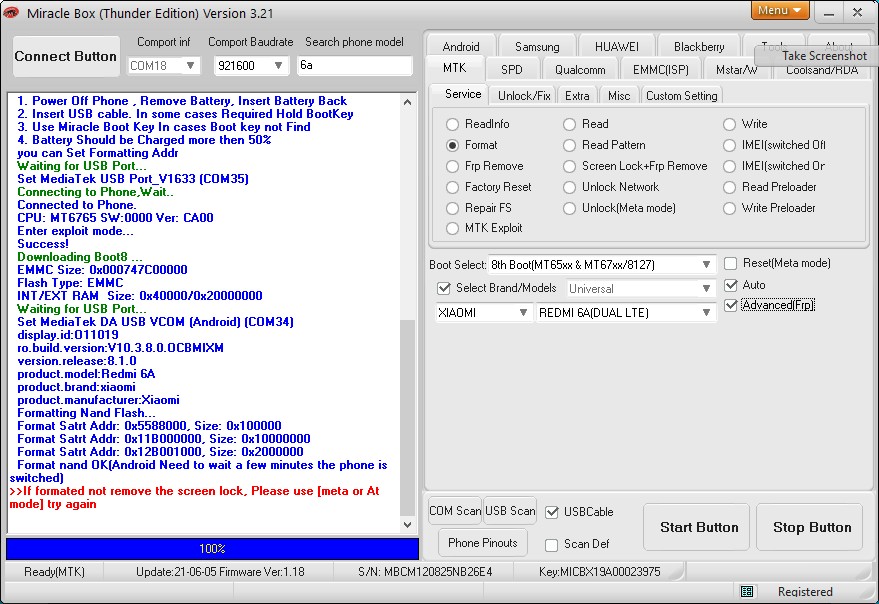The width and height of the screenshot is (879, 604).
Task: Open the small status bar grid icon
Action: (747, 591)
